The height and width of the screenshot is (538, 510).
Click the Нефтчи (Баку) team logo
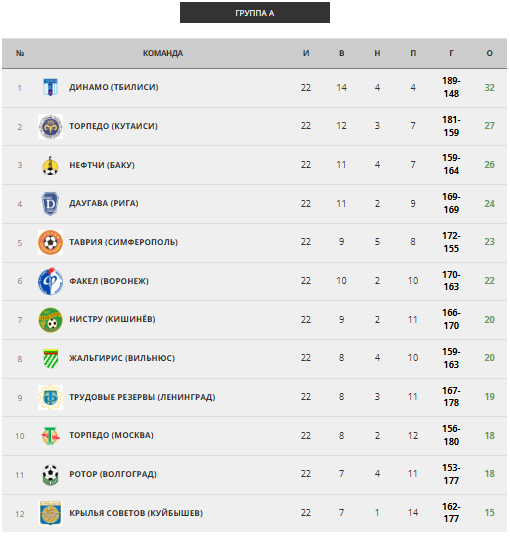[50, 165]
